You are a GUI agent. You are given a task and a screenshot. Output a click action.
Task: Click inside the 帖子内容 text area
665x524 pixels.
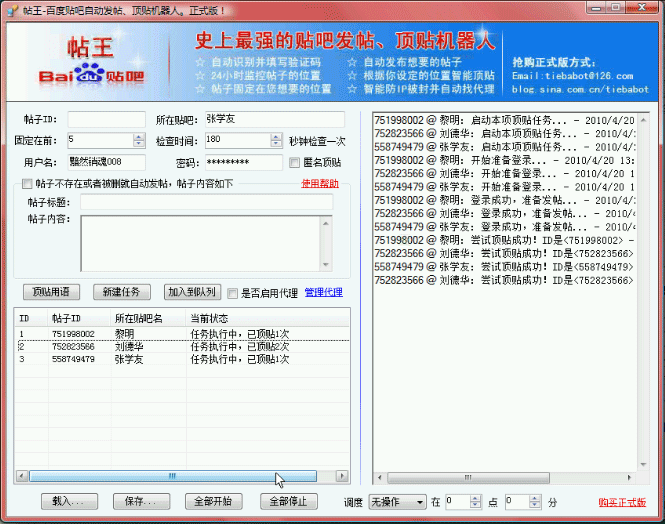[201, 244]
